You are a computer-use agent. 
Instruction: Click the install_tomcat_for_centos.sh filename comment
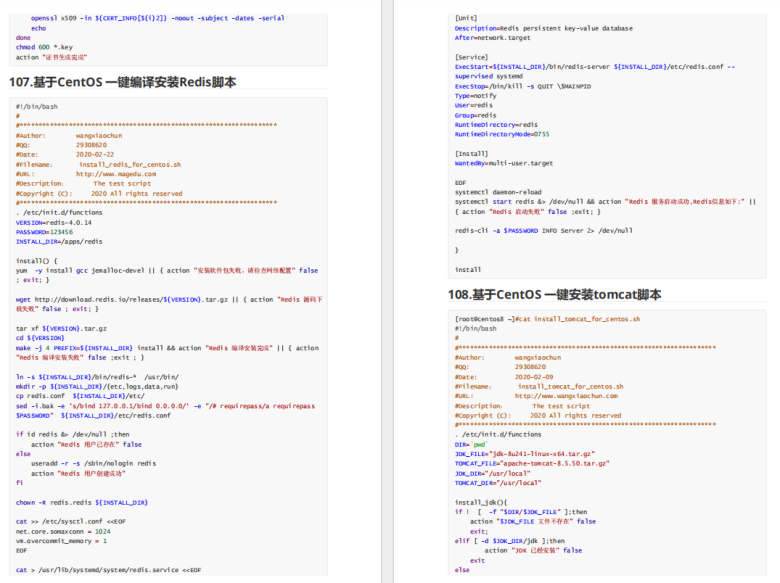(x=571, y=387)
